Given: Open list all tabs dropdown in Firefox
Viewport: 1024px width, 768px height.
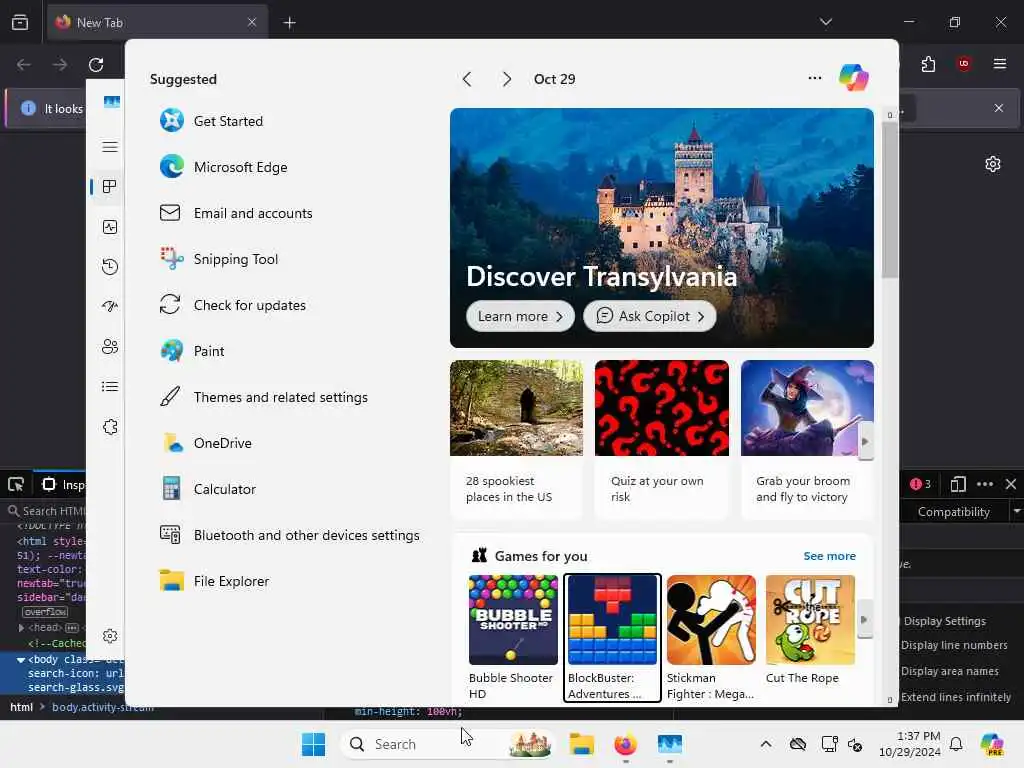Looking at the screenshot, I should [x=826, y=22].
